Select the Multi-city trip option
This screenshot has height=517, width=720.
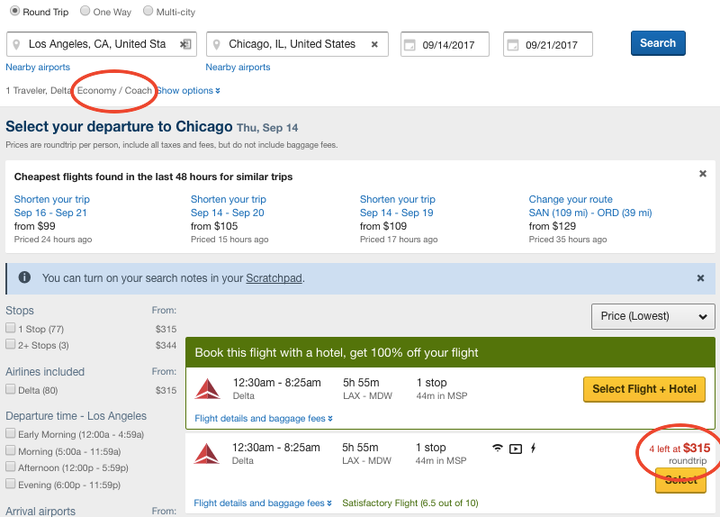point(148,11)
